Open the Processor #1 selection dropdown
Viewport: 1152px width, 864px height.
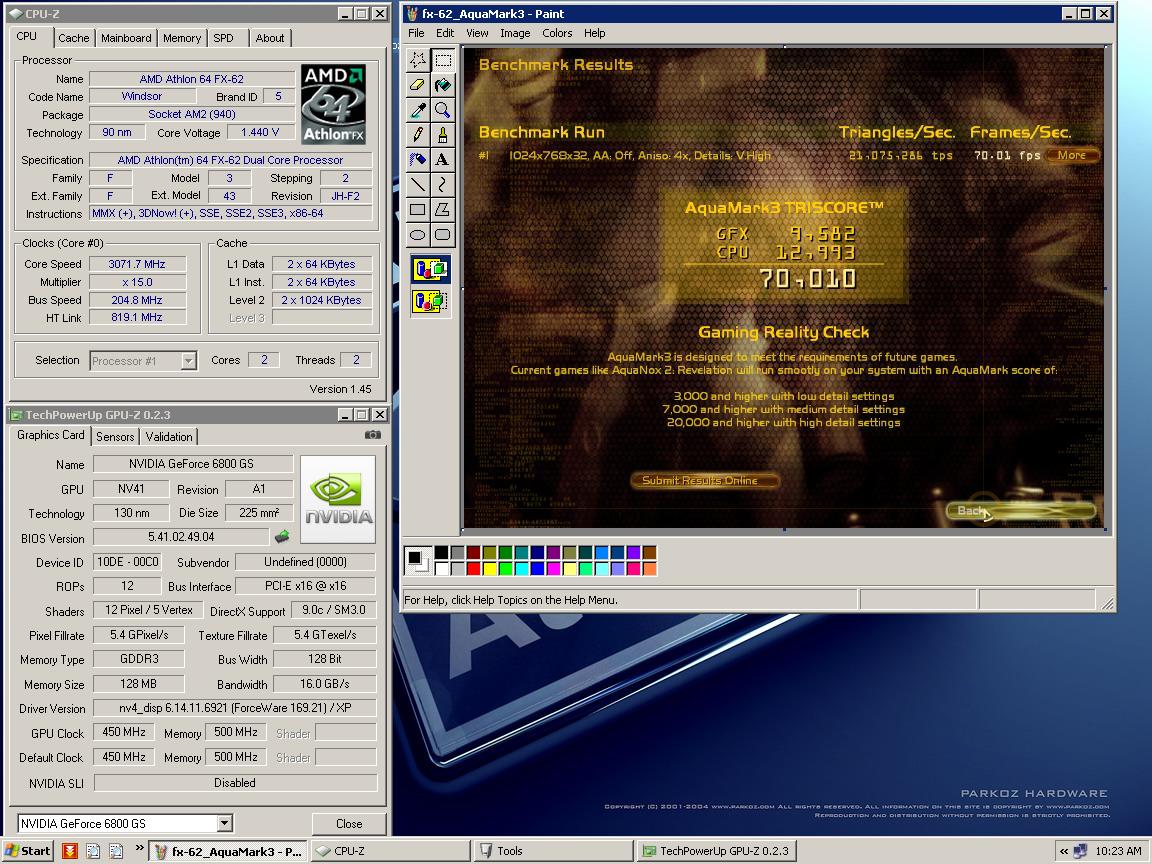(189, 361)
